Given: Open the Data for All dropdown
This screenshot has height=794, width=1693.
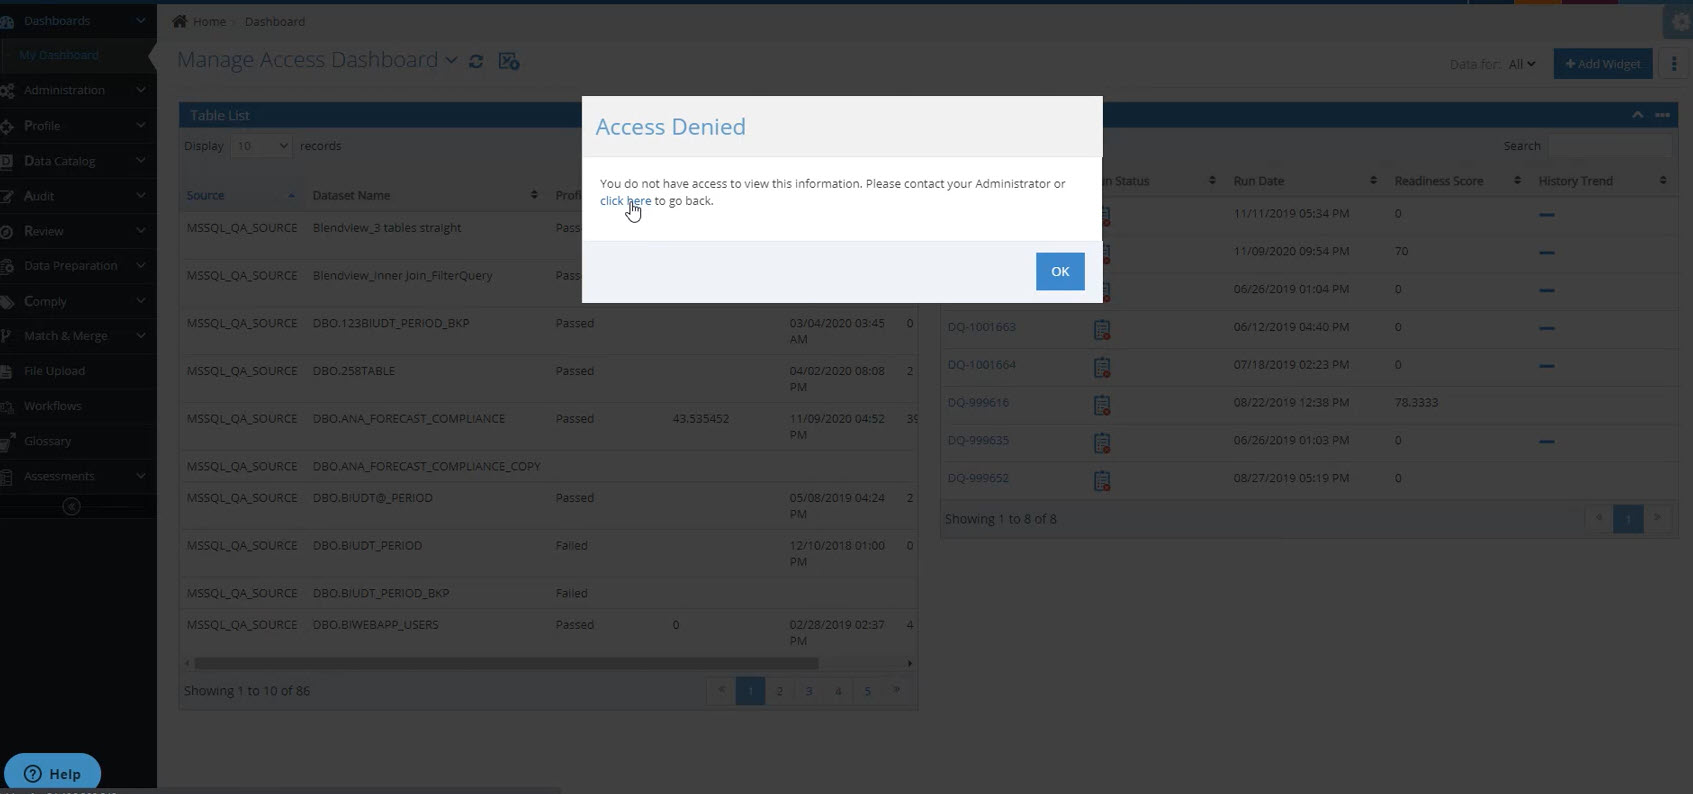Looking at the screenshot, I should click(x=1522, y=64).
